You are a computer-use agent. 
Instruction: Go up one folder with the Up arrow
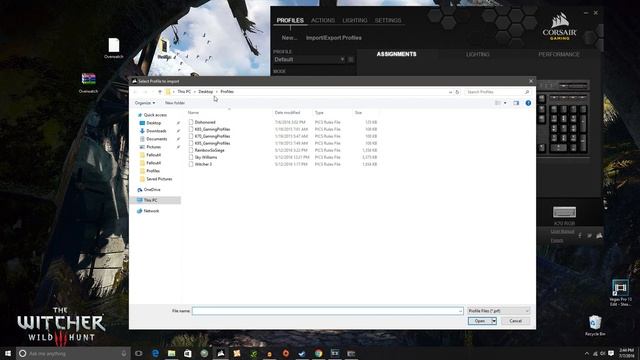click(160, 92)
